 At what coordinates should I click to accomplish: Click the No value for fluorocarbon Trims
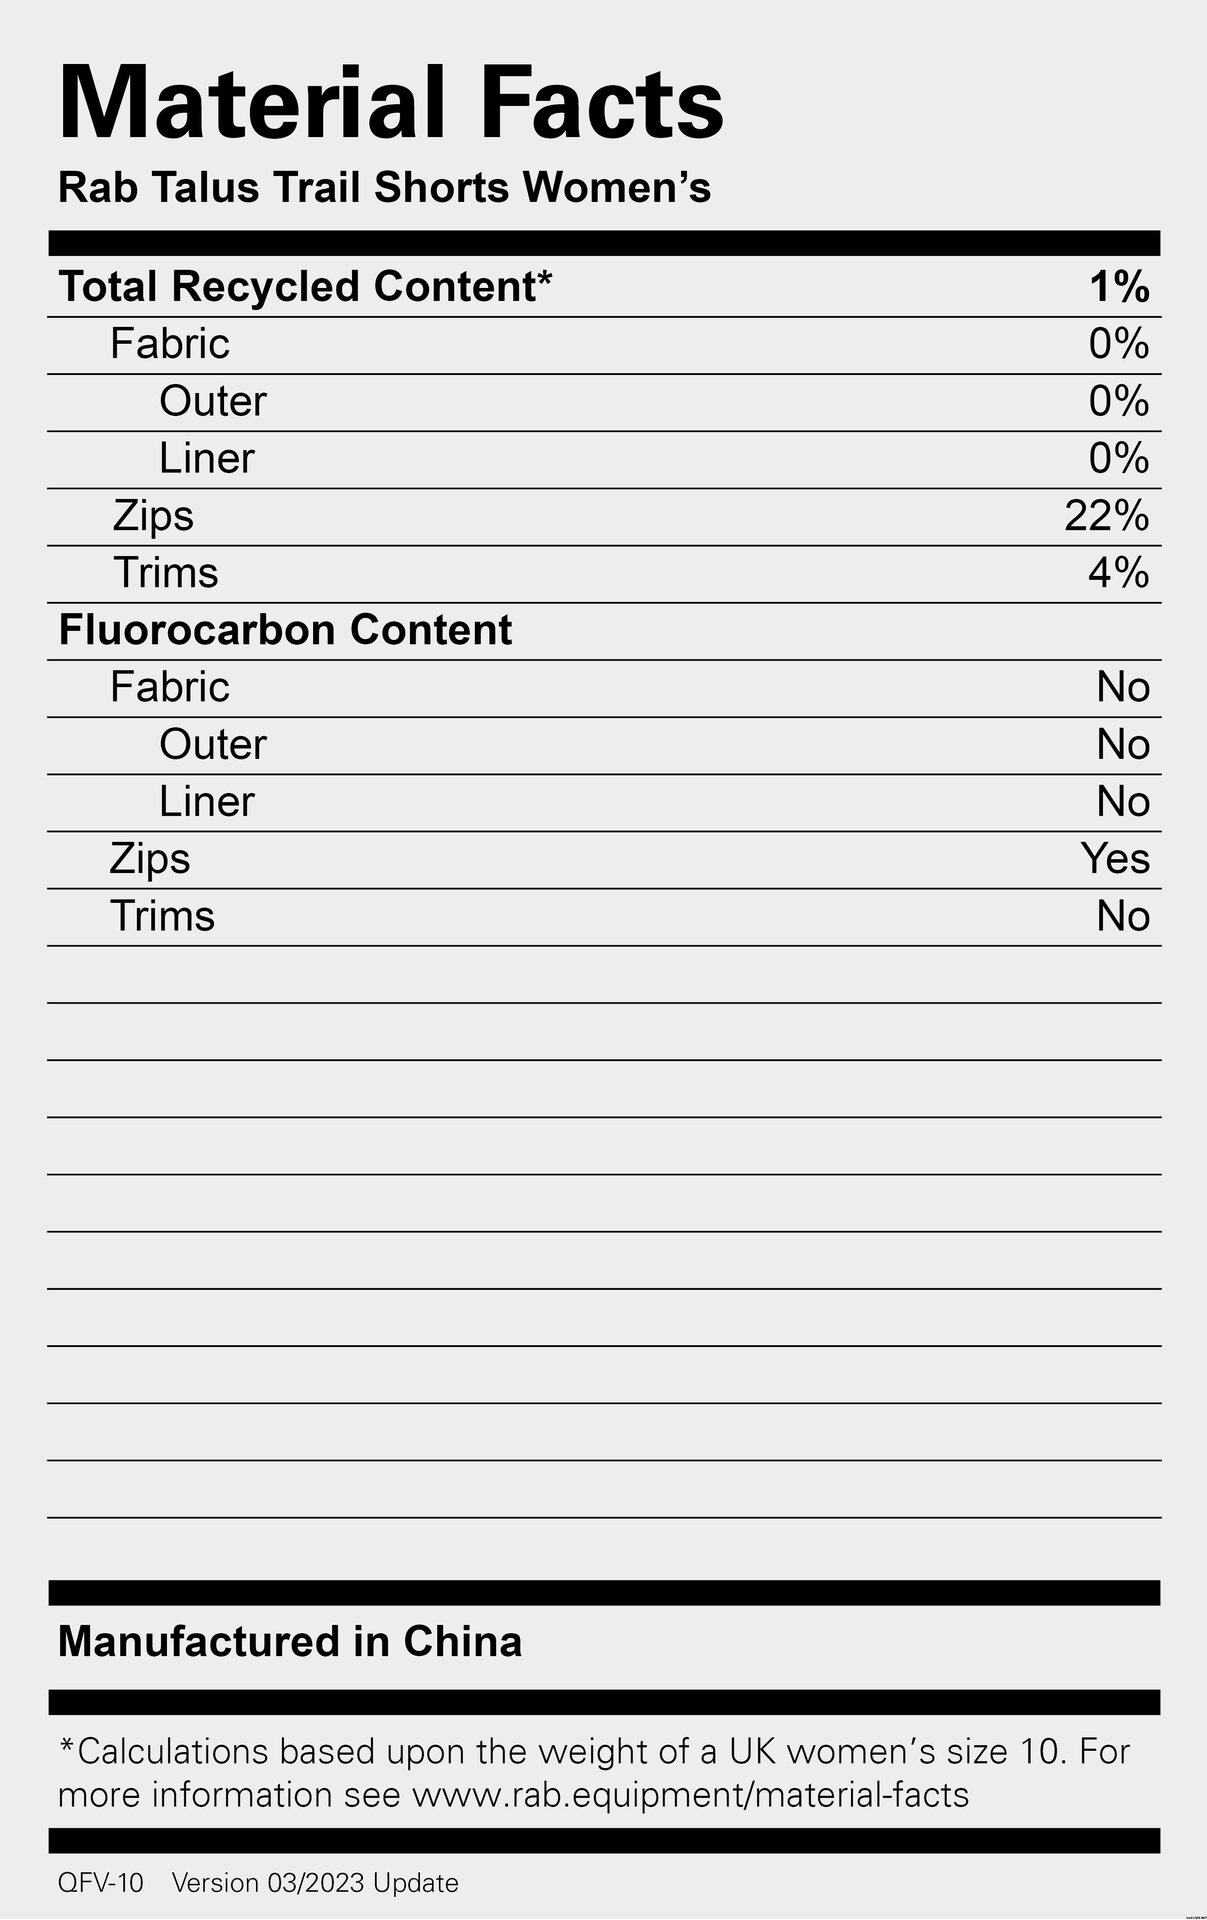1123,916
